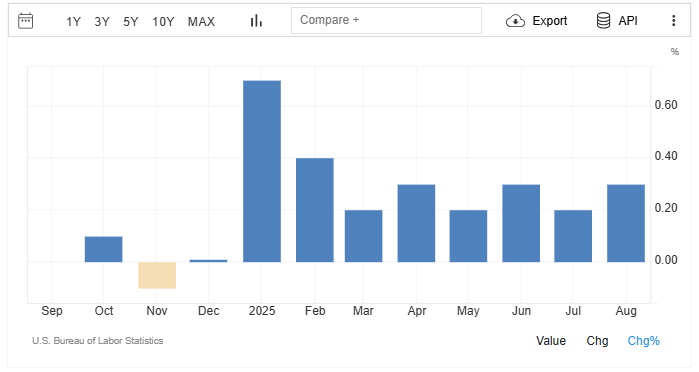Click the 0.60 axis label
This screenshot has width=699, height=372.
[666, 105]
